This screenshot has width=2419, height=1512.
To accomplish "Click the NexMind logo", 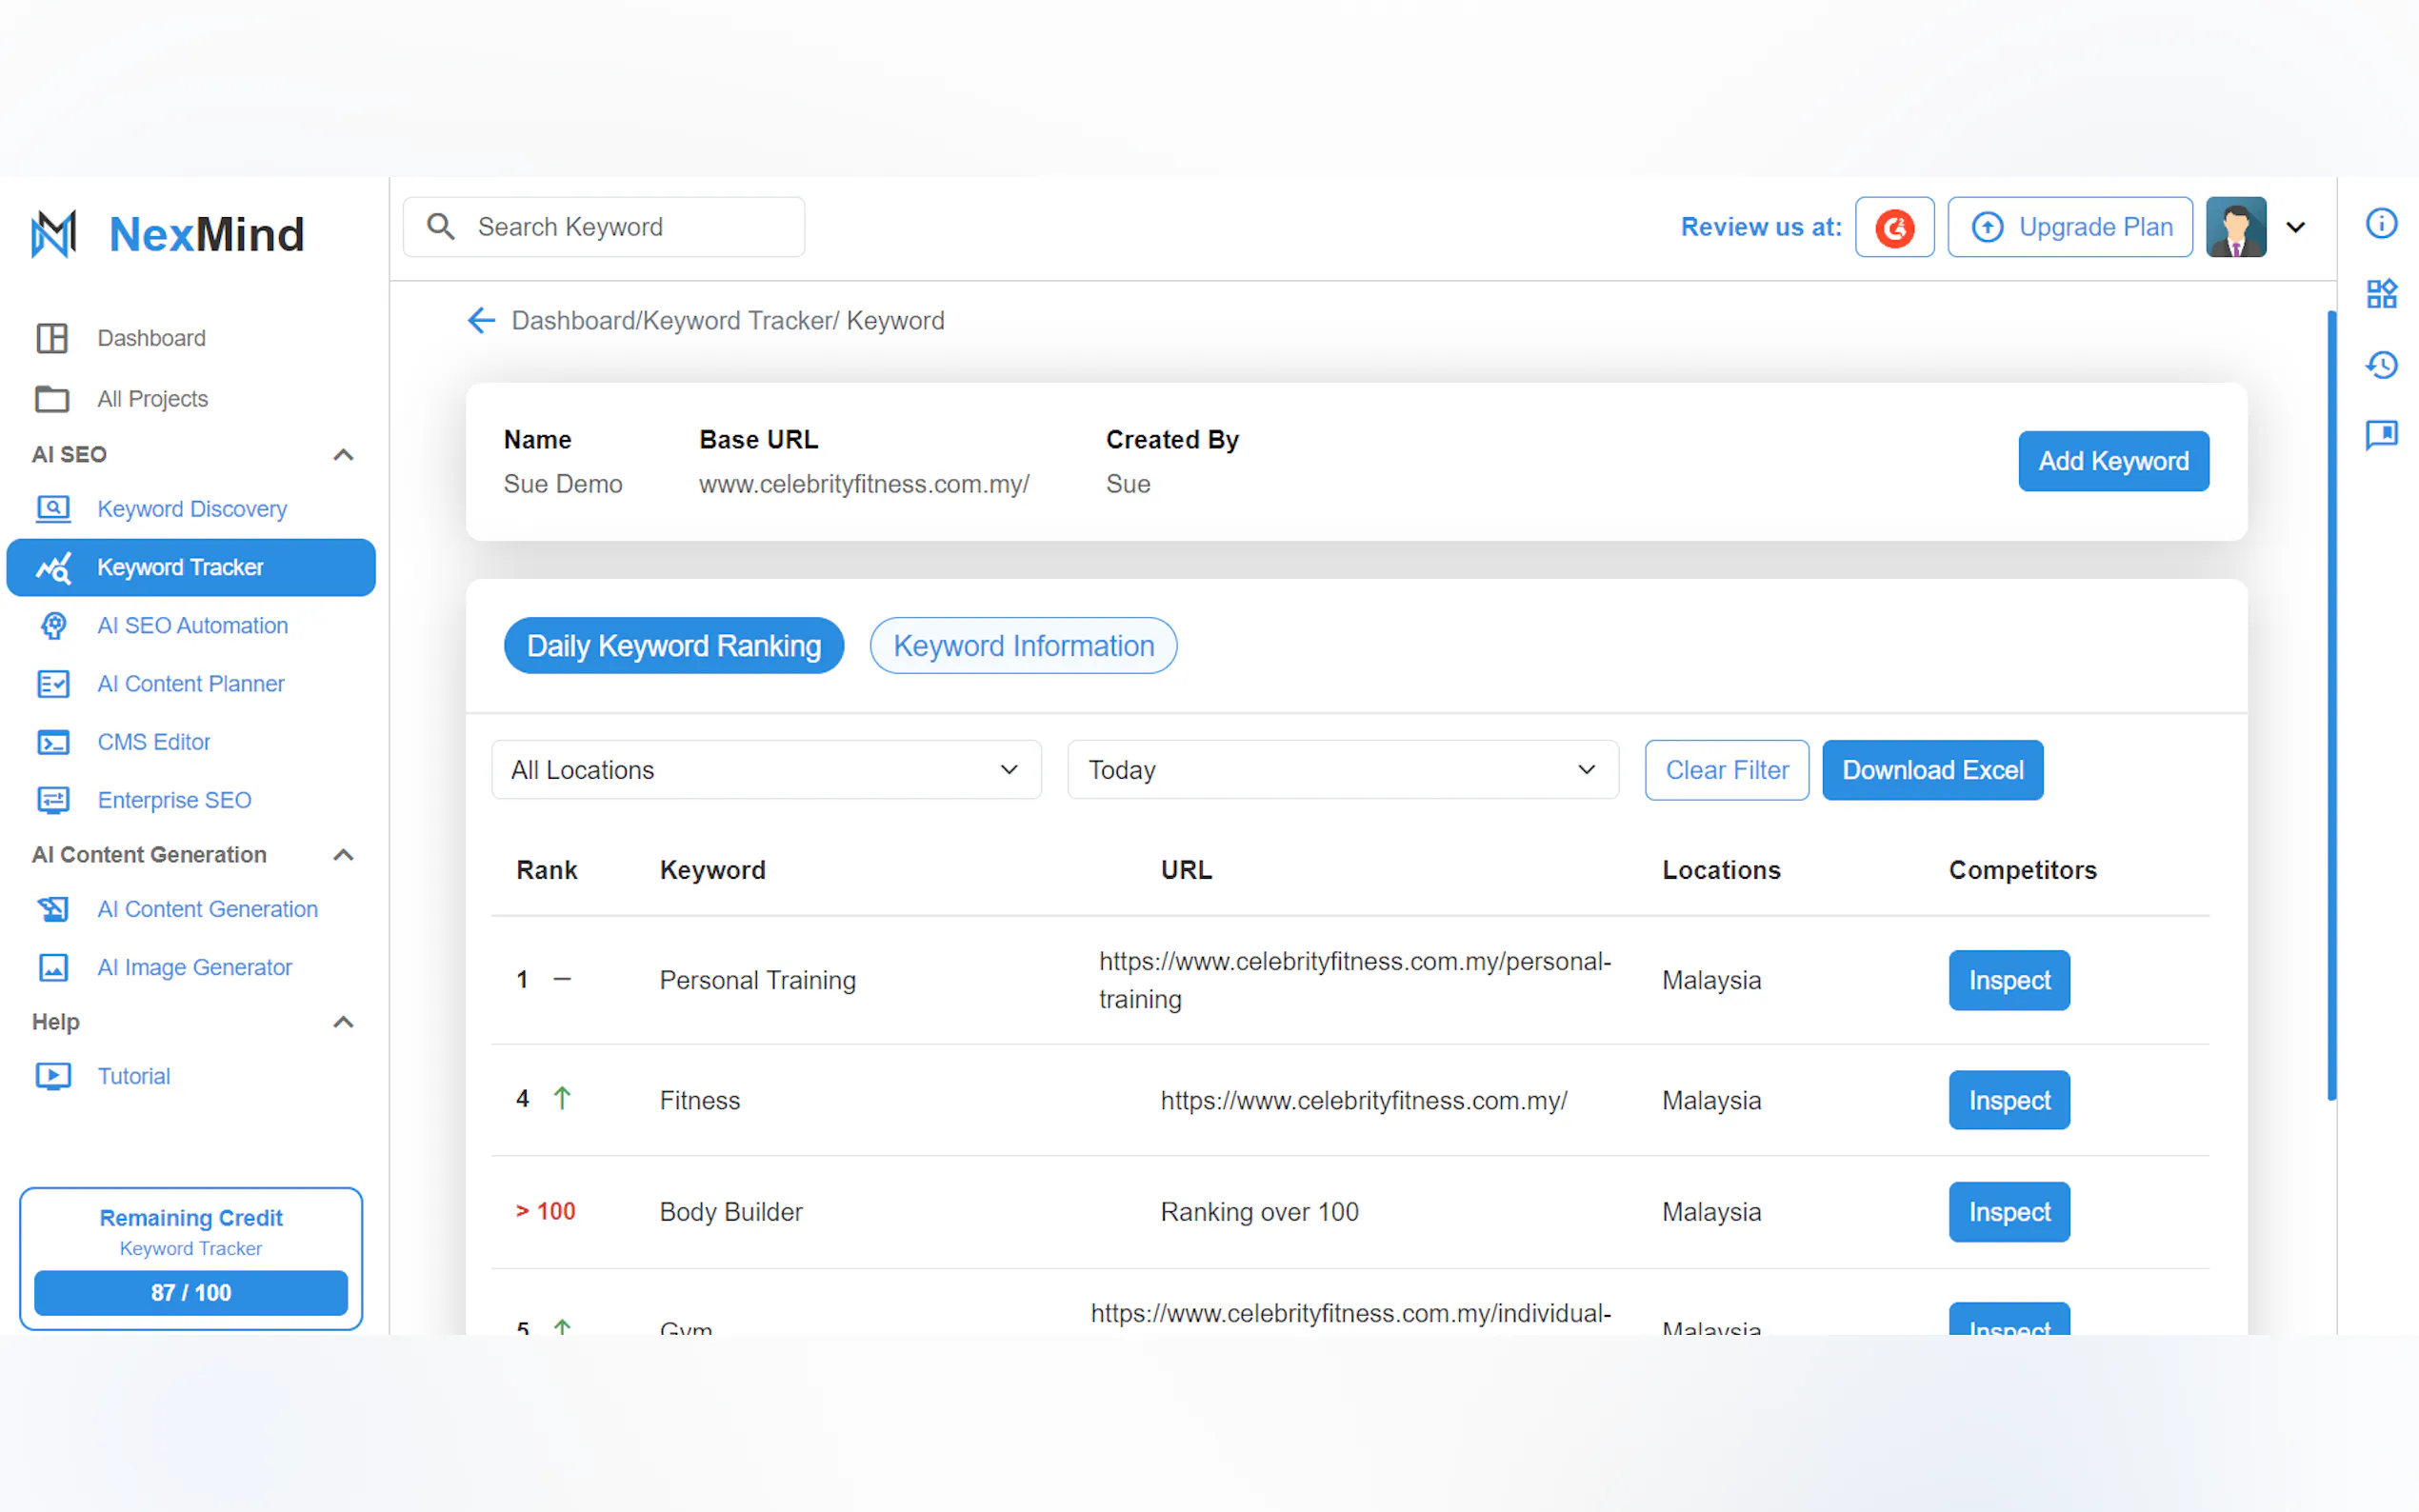I will [x=168, y=234].
